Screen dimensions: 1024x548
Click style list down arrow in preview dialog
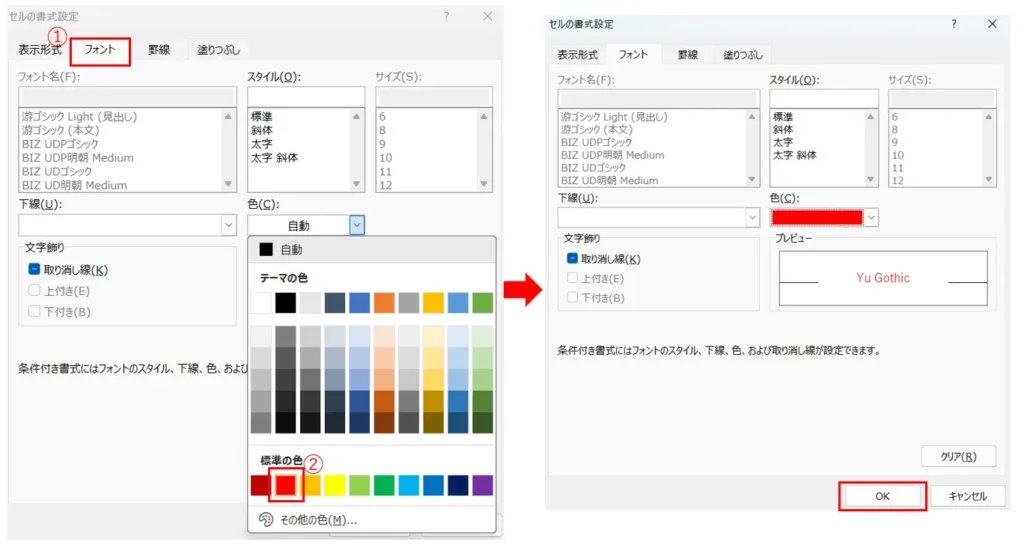(871, 179)
